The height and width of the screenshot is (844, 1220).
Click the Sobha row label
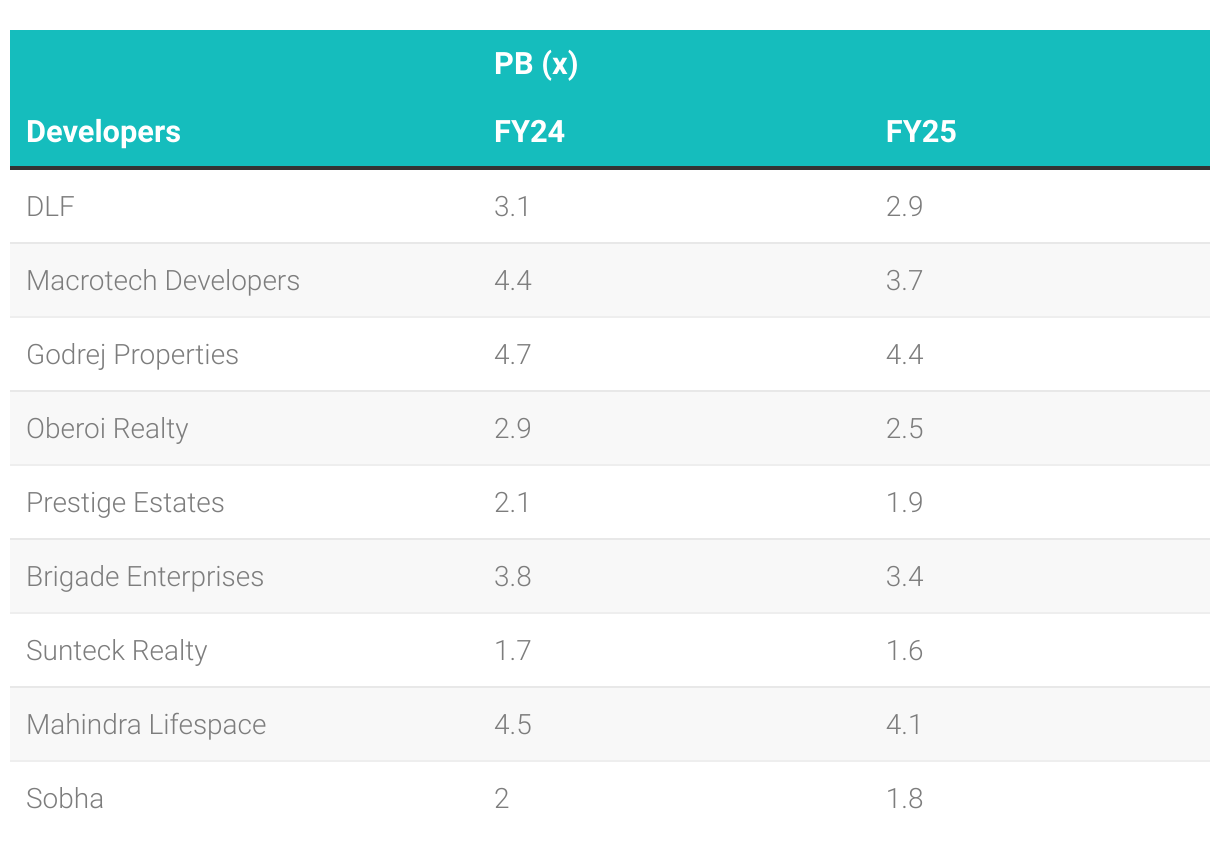[x=65, y=798]
